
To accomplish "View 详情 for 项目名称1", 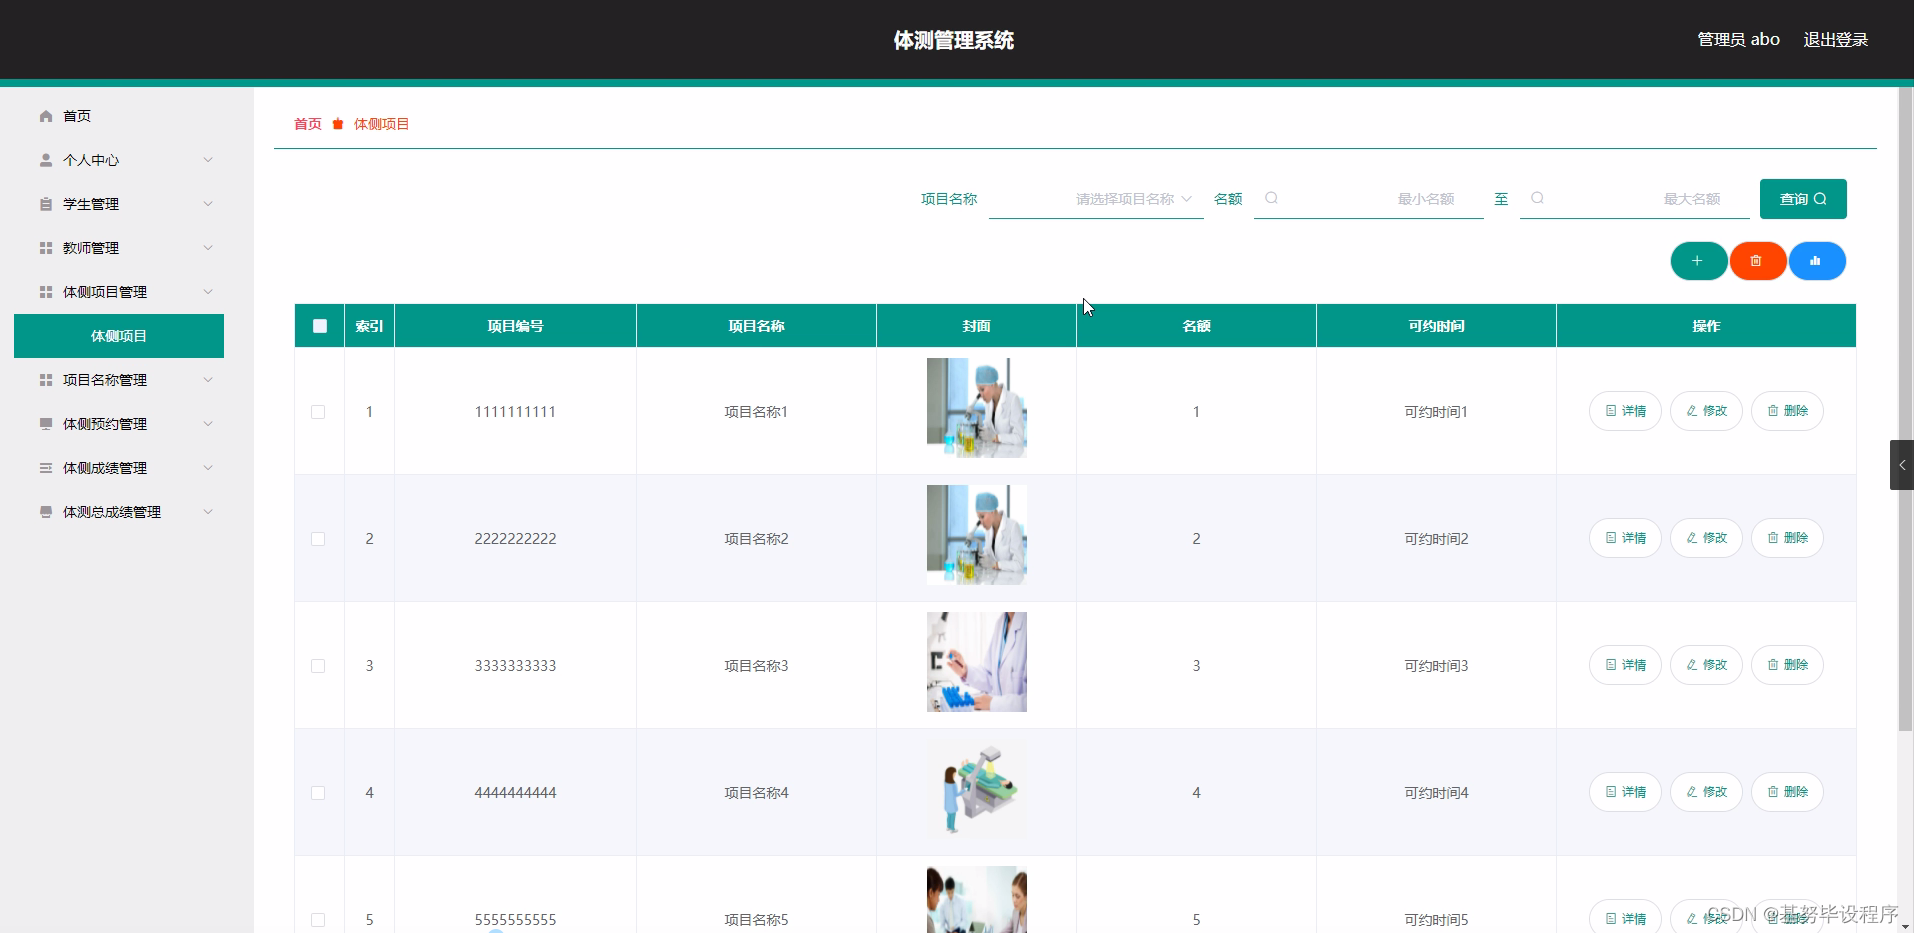I will click(1625, 411).
